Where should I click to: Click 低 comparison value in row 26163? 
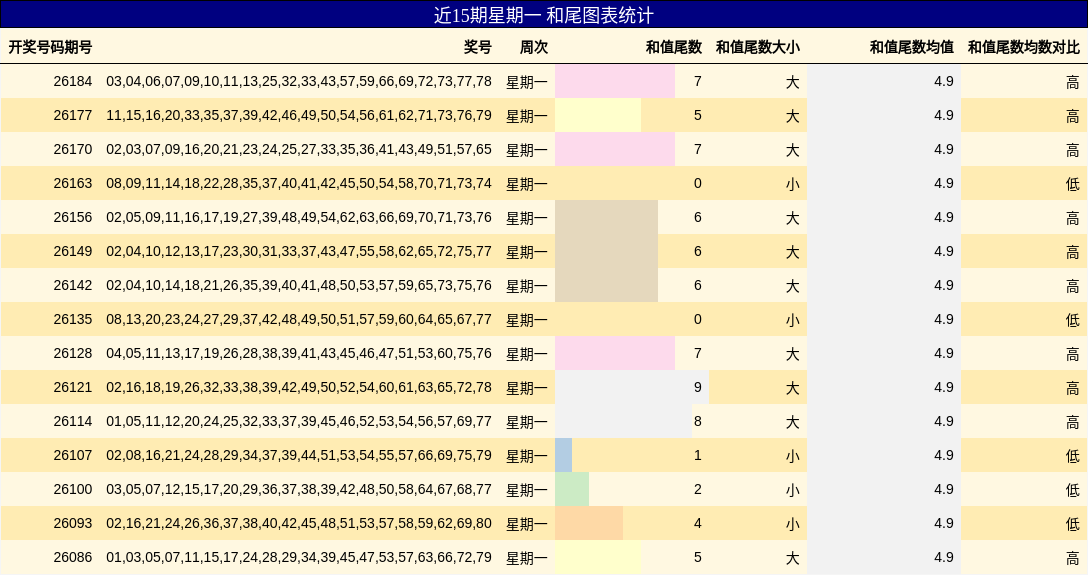tap(1073, 184)
